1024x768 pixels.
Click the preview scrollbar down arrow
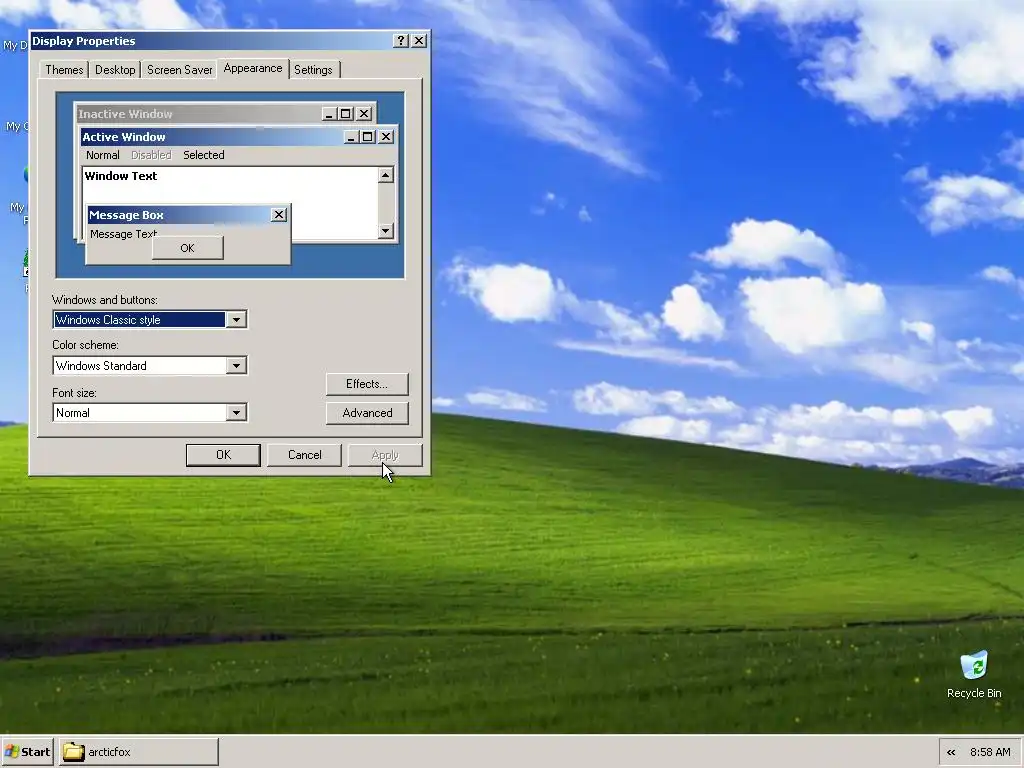click(386, 231)
